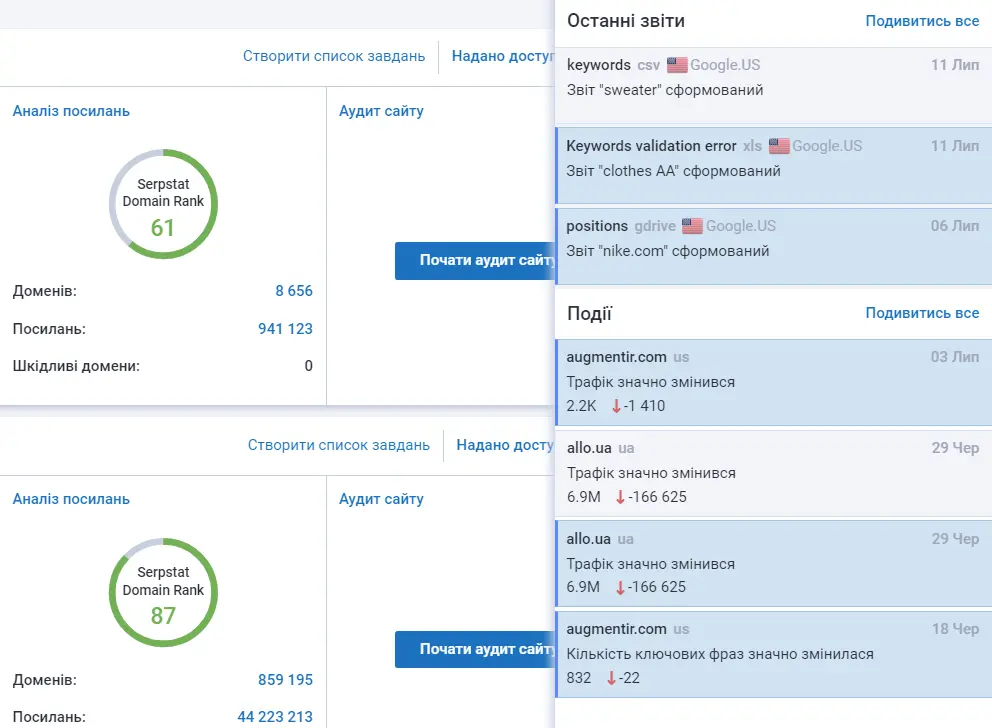This screenshot has height=728, width=992.
Task: Click the US flag beside positions gdrive
Action: click(692, 226)
